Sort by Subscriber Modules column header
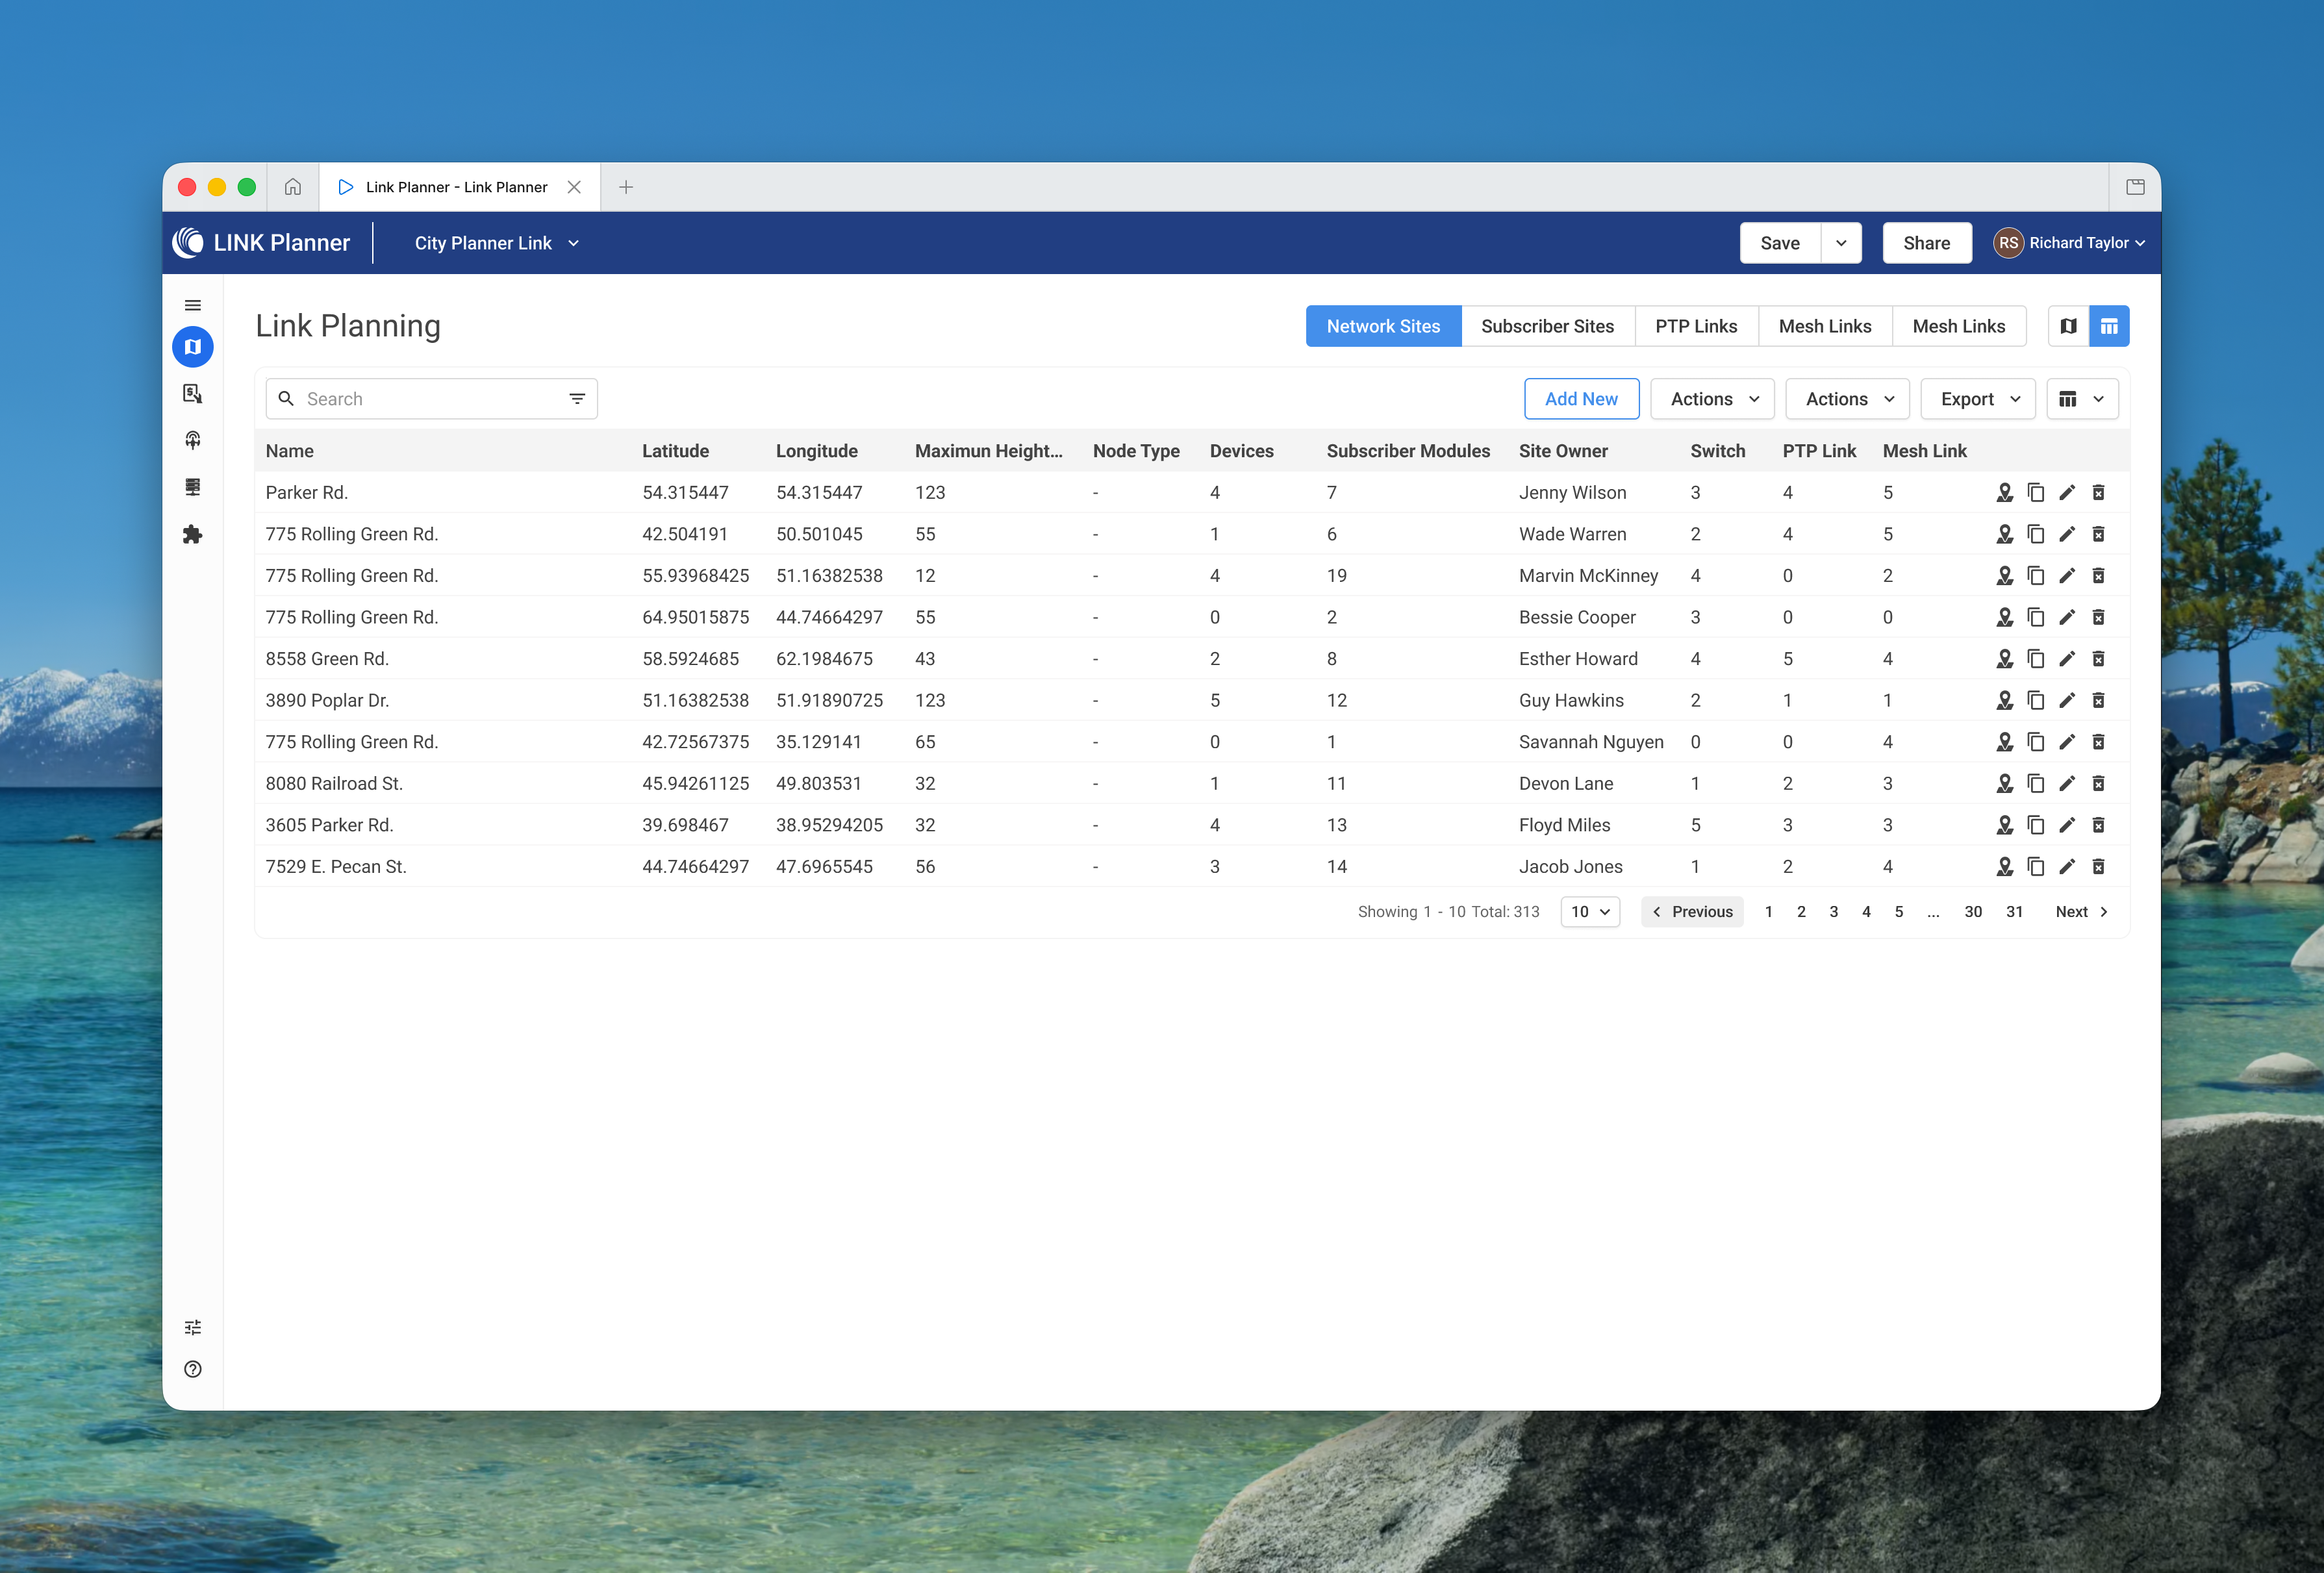 1408,451
